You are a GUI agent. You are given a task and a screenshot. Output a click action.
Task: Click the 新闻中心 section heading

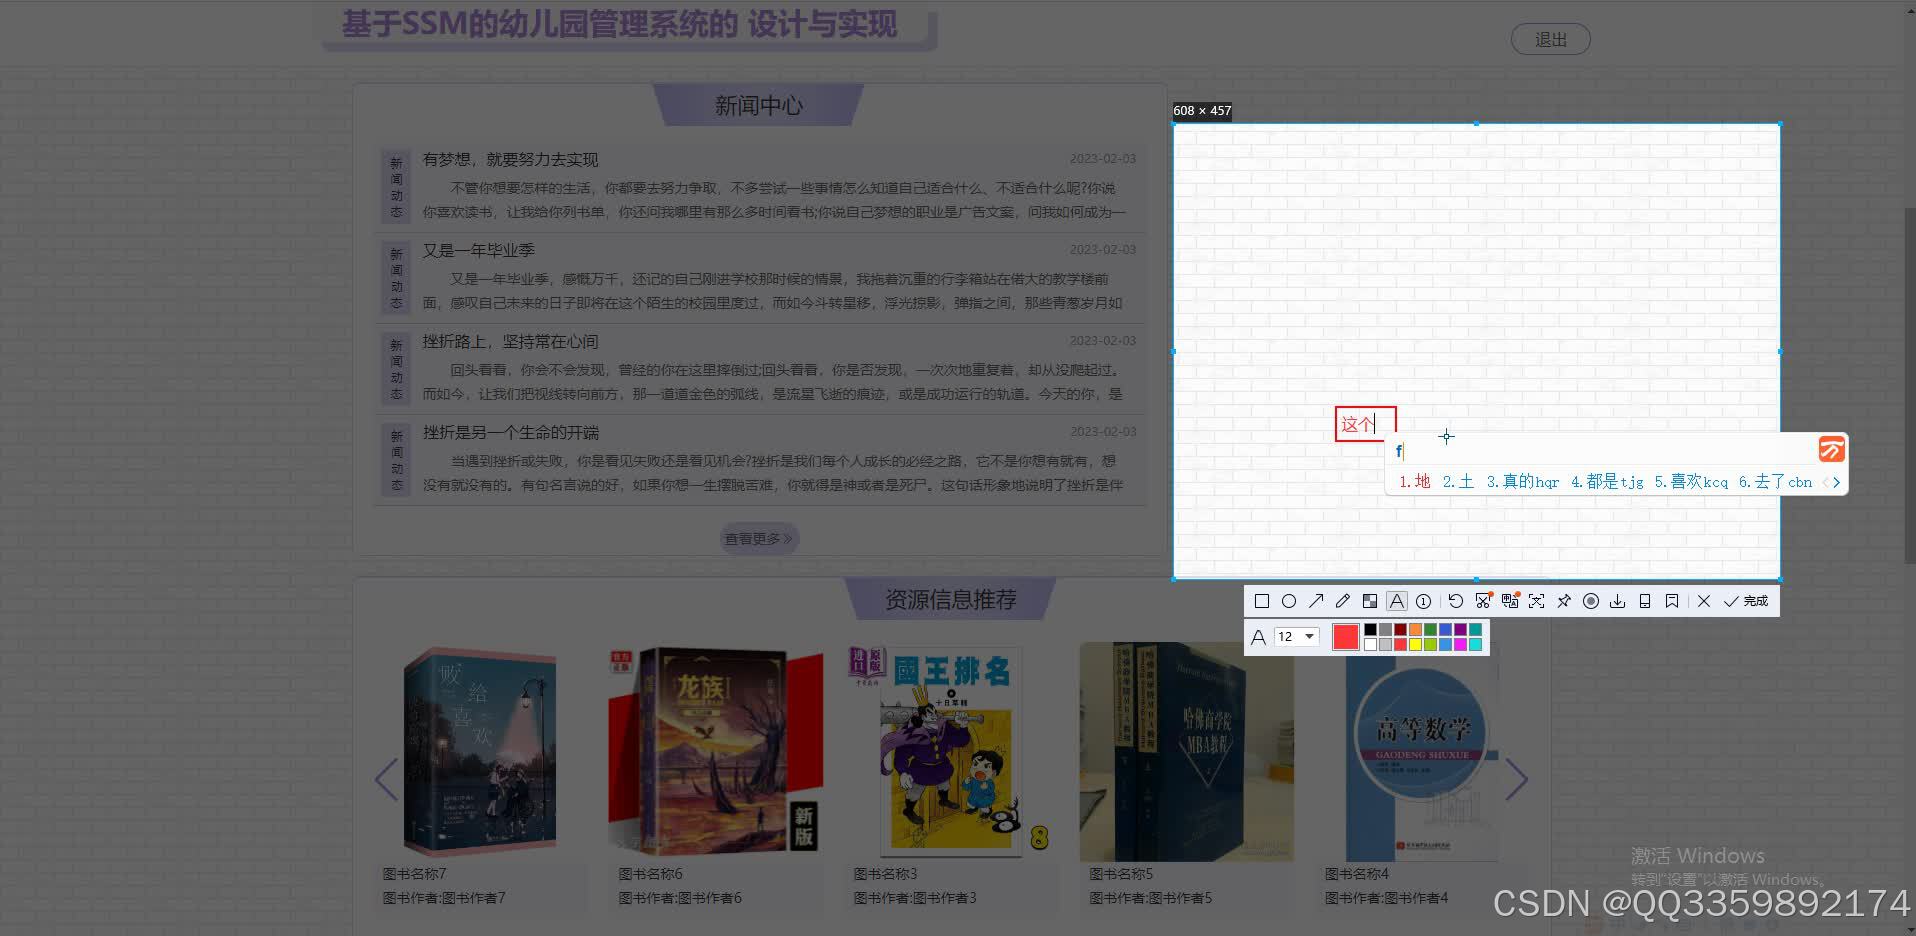(x=758, y=105)
